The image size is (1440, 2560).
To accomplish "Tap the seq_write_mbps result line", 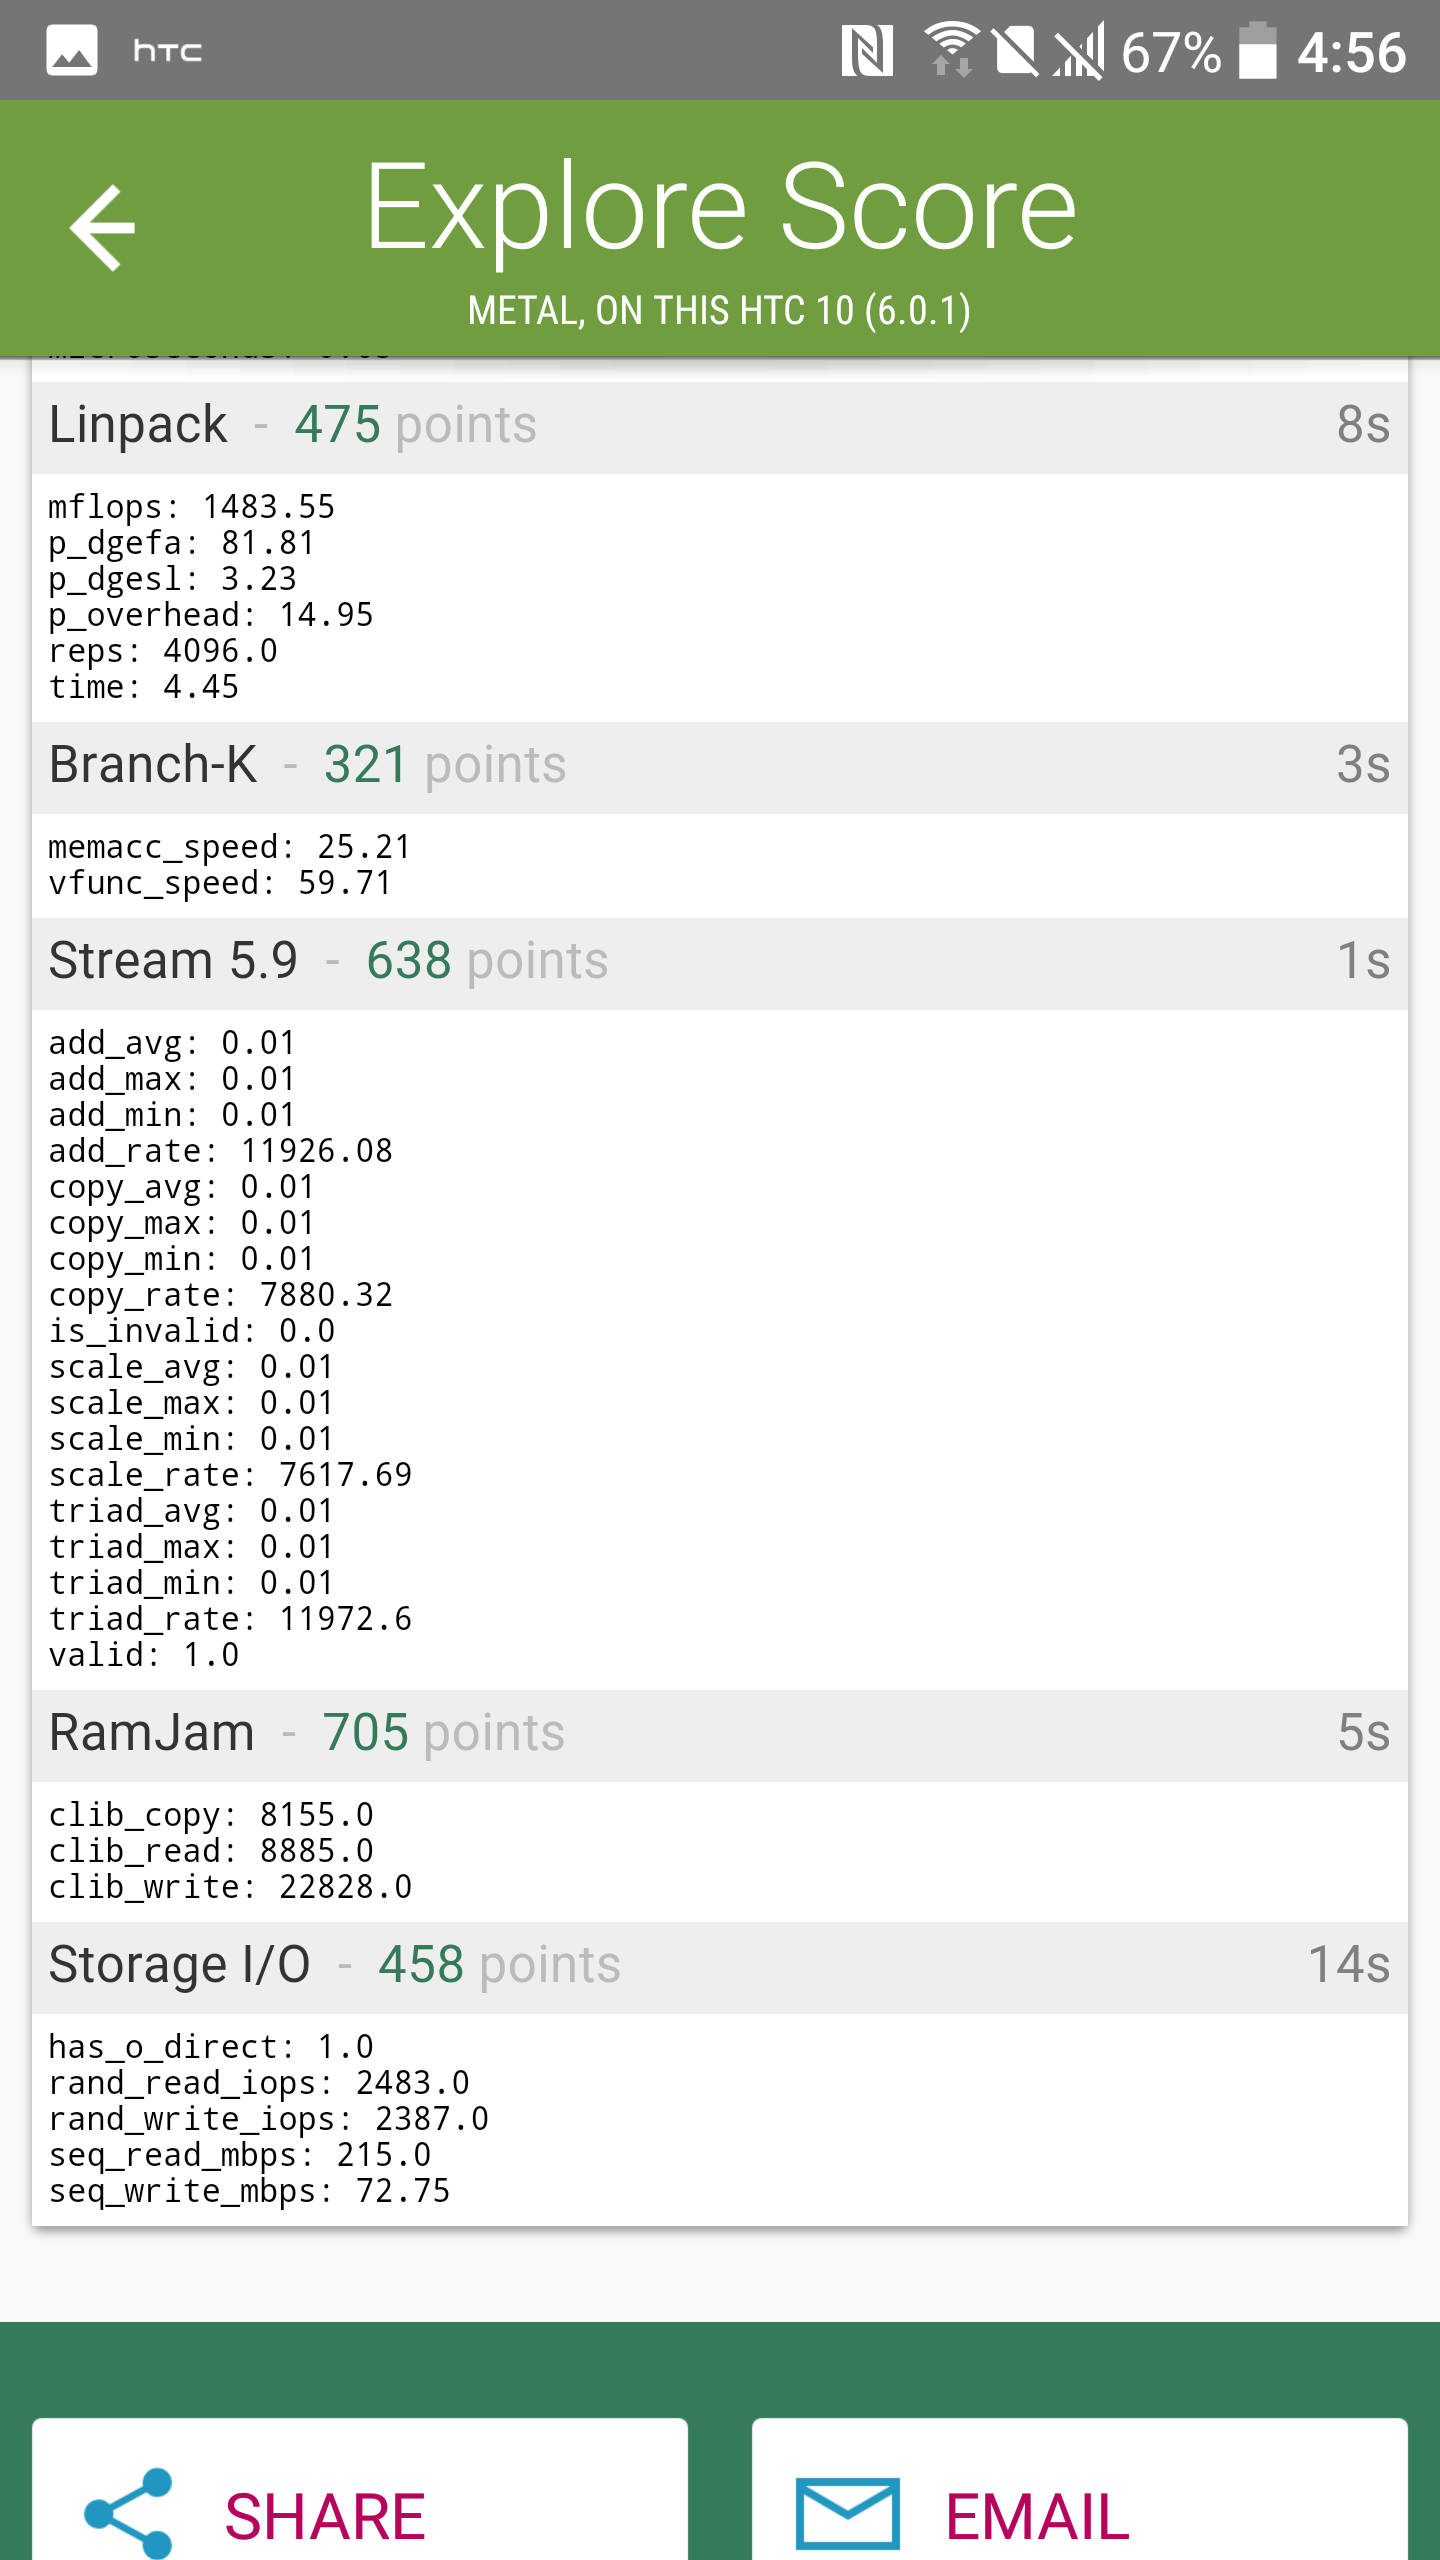I will [250, 2190].
